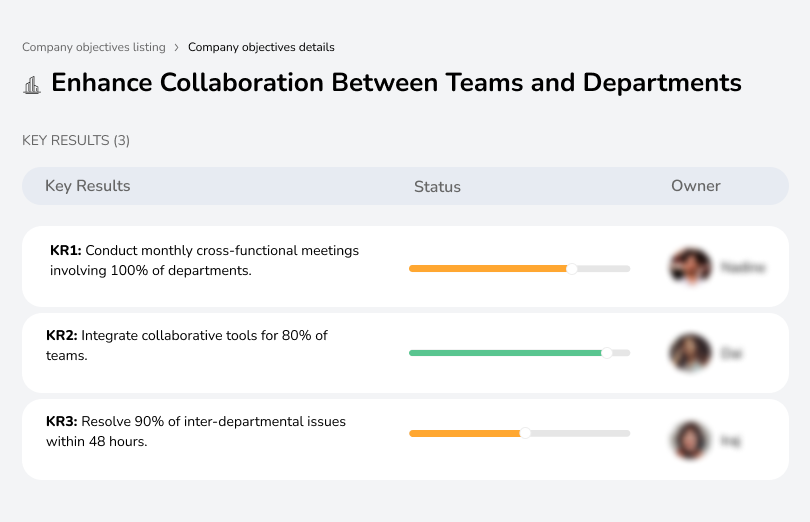The image size is (810, 522).
Task: Select the KR2 Integrate collaborative tools text
Action: pos(186,345)
